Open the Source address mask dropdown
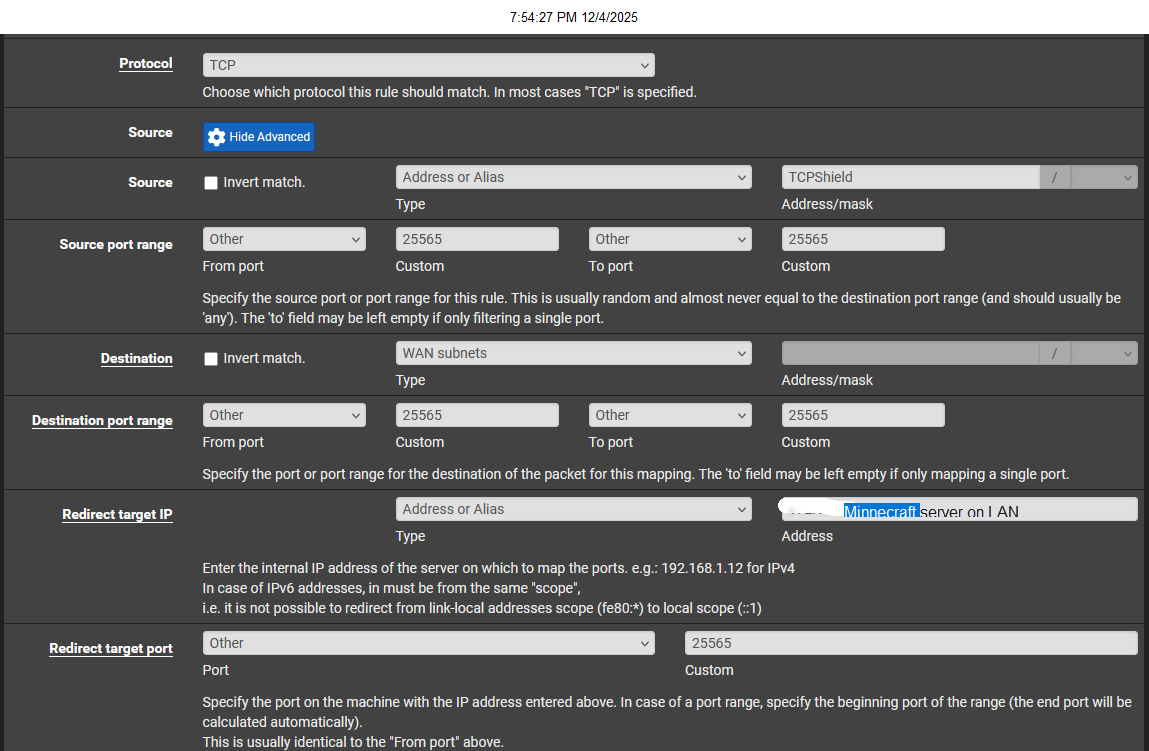1149x751 pixels. (1104, 176)
